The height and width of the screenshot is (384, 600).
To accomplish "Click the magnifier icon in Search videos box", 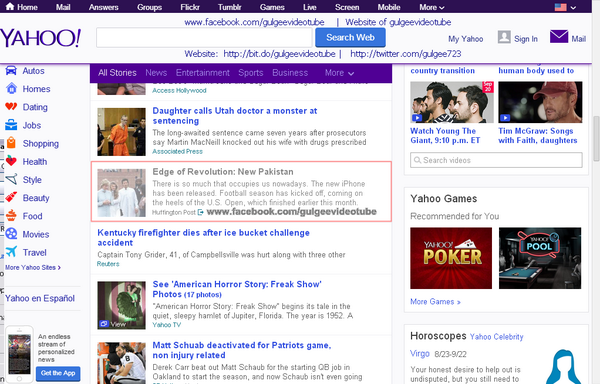I will click(417, 160).
